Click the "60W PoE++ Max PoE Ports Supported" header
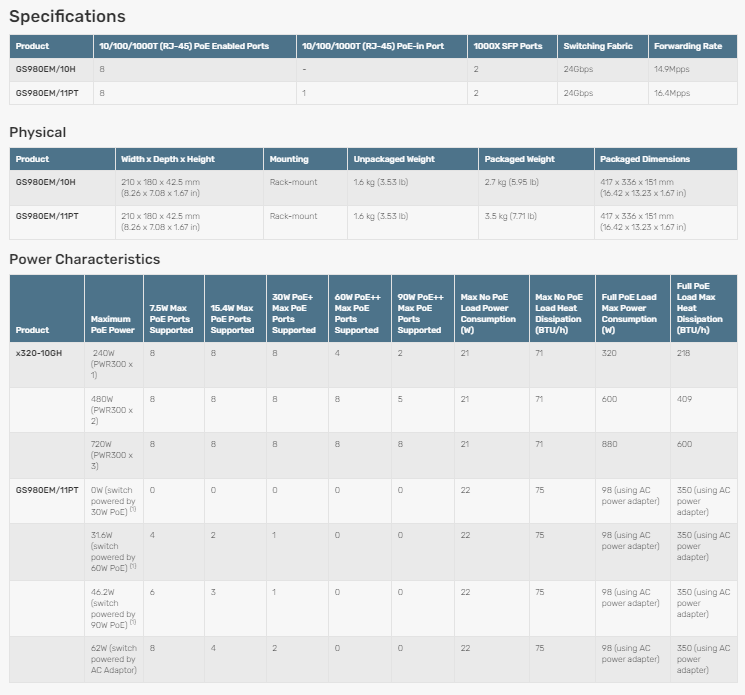Screen dimensions: 745x695 coord(360,309)
